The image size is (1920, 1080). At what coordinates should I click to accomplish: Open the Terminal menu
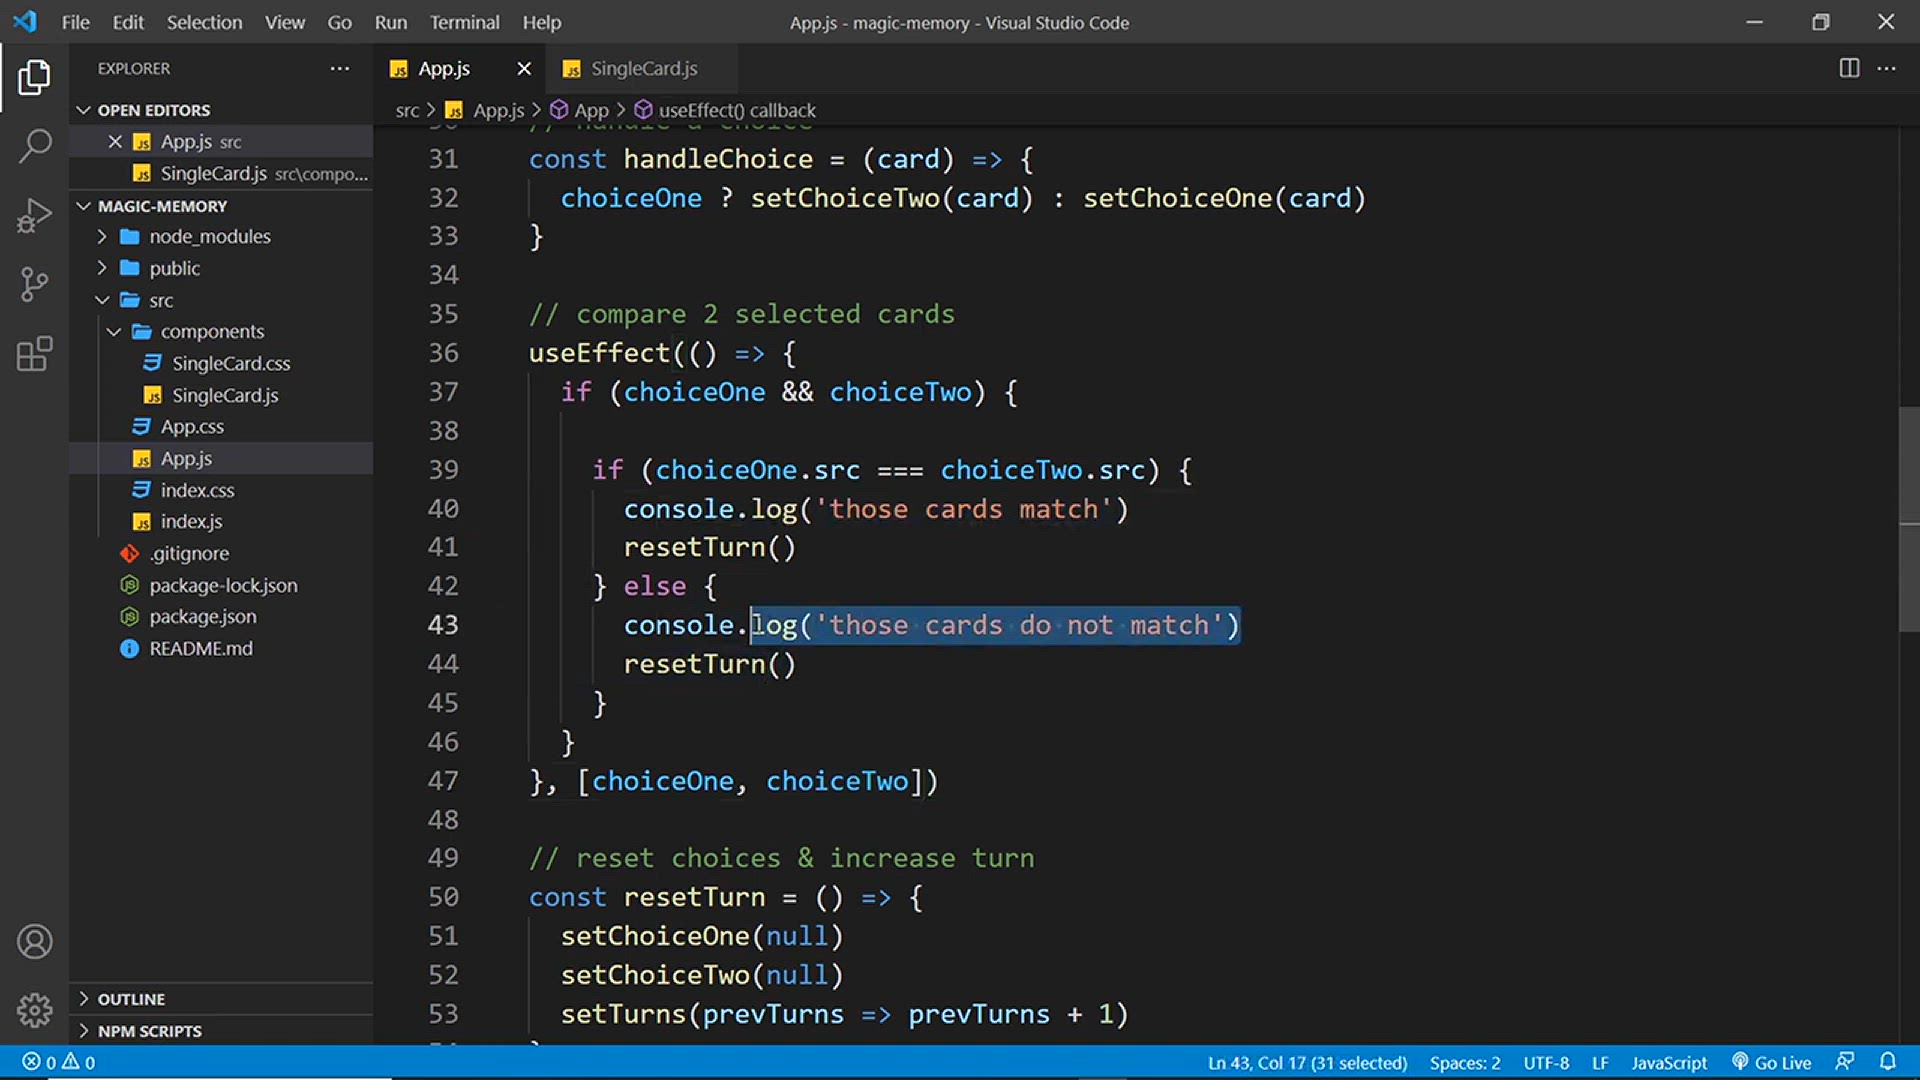[464, 22]
